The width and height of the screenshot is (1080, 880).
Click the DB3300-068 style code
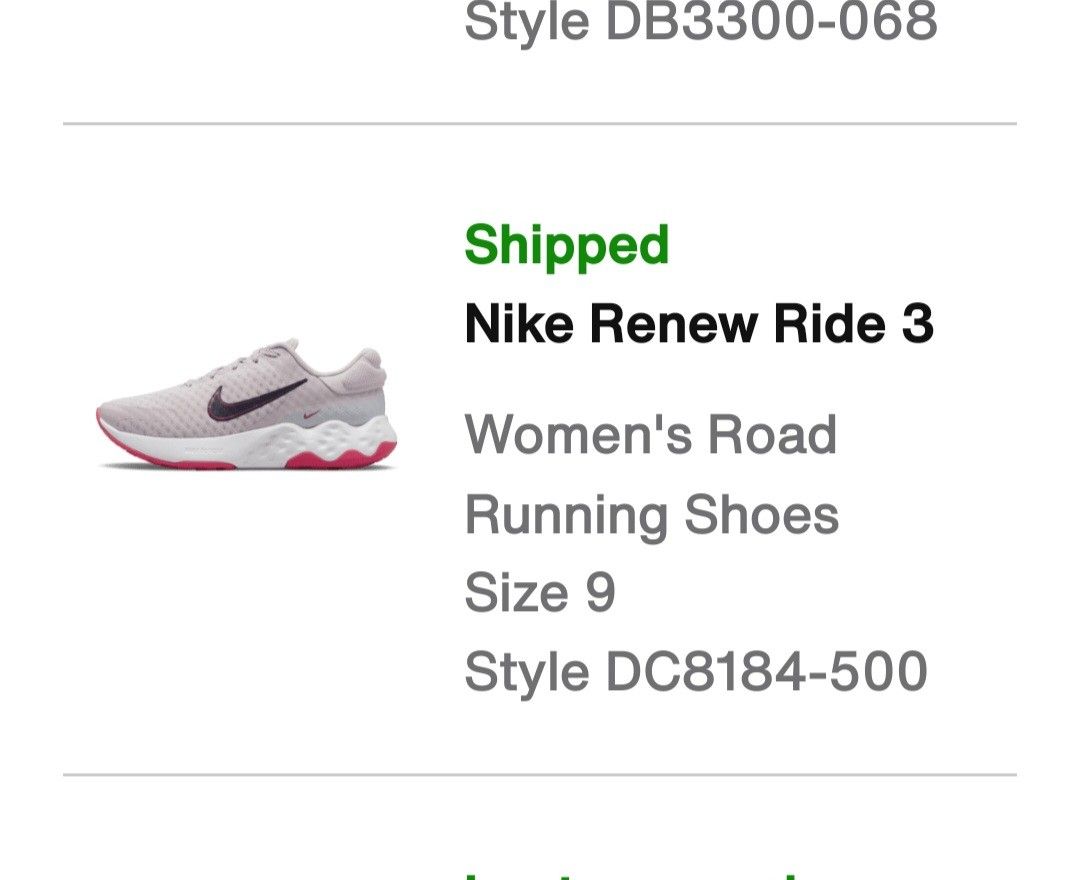tap(771, 22)
